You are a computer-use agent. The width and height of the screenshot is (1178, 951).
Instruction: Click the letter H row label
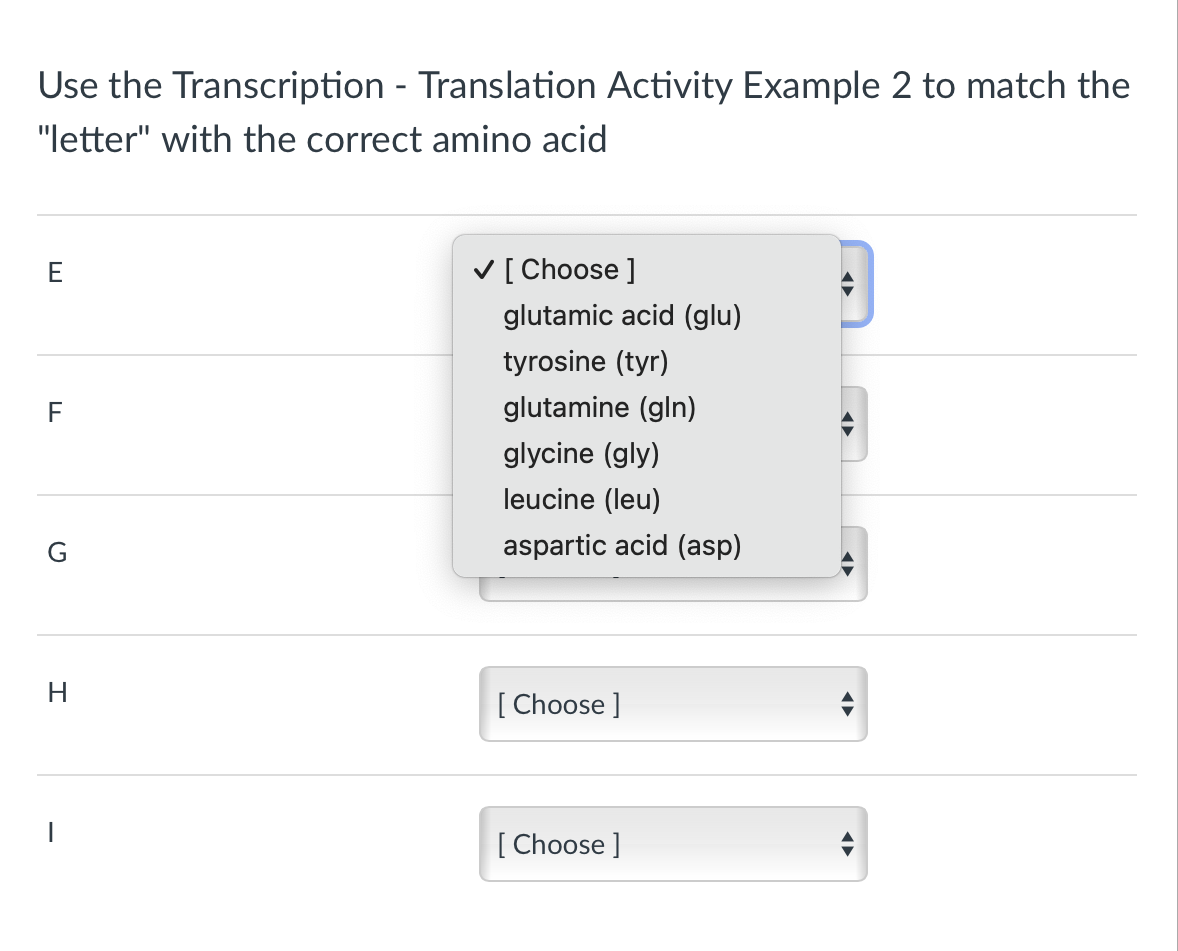(x=56, y=692)
